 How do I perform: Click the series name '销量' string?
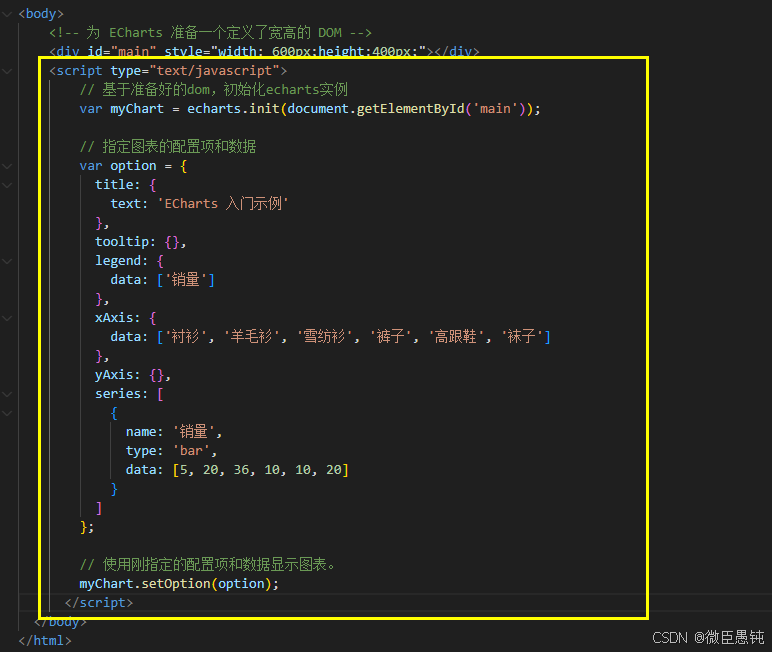193,432
